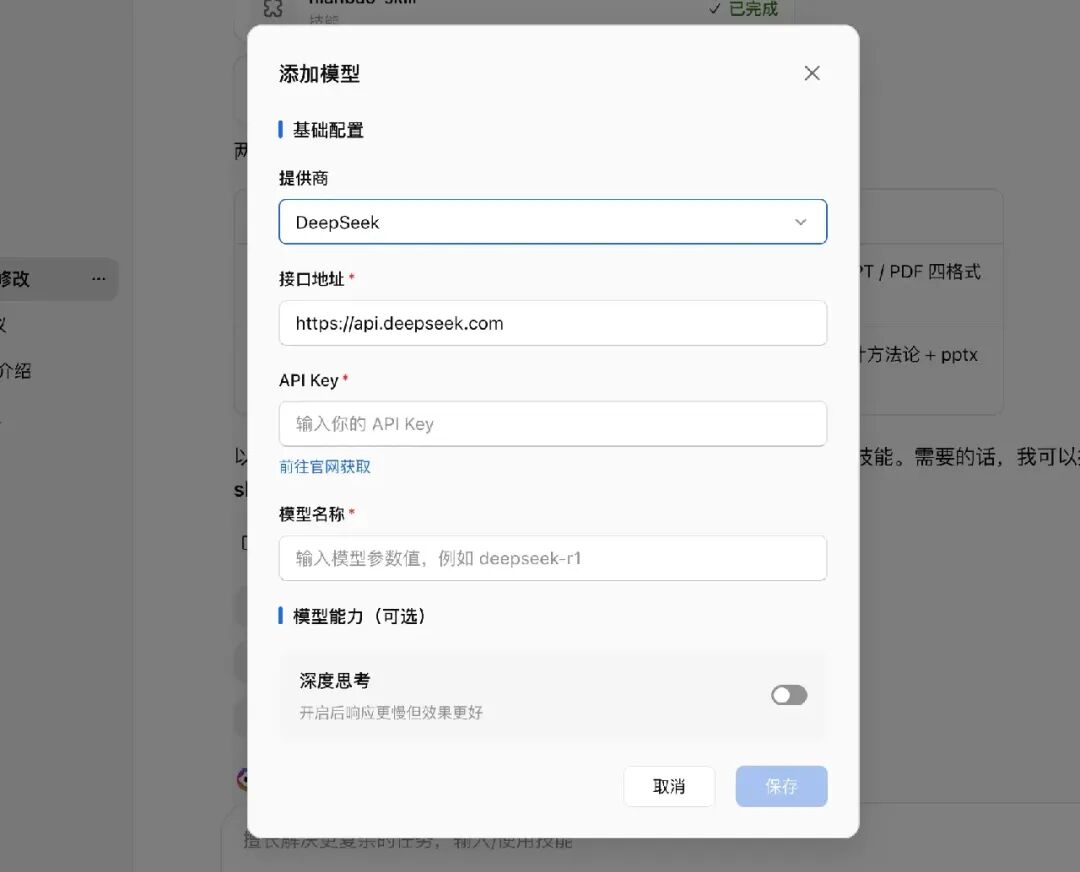1080x872 pixels.
Task: Click the 接口地址 field label
Action: (311, 279)
